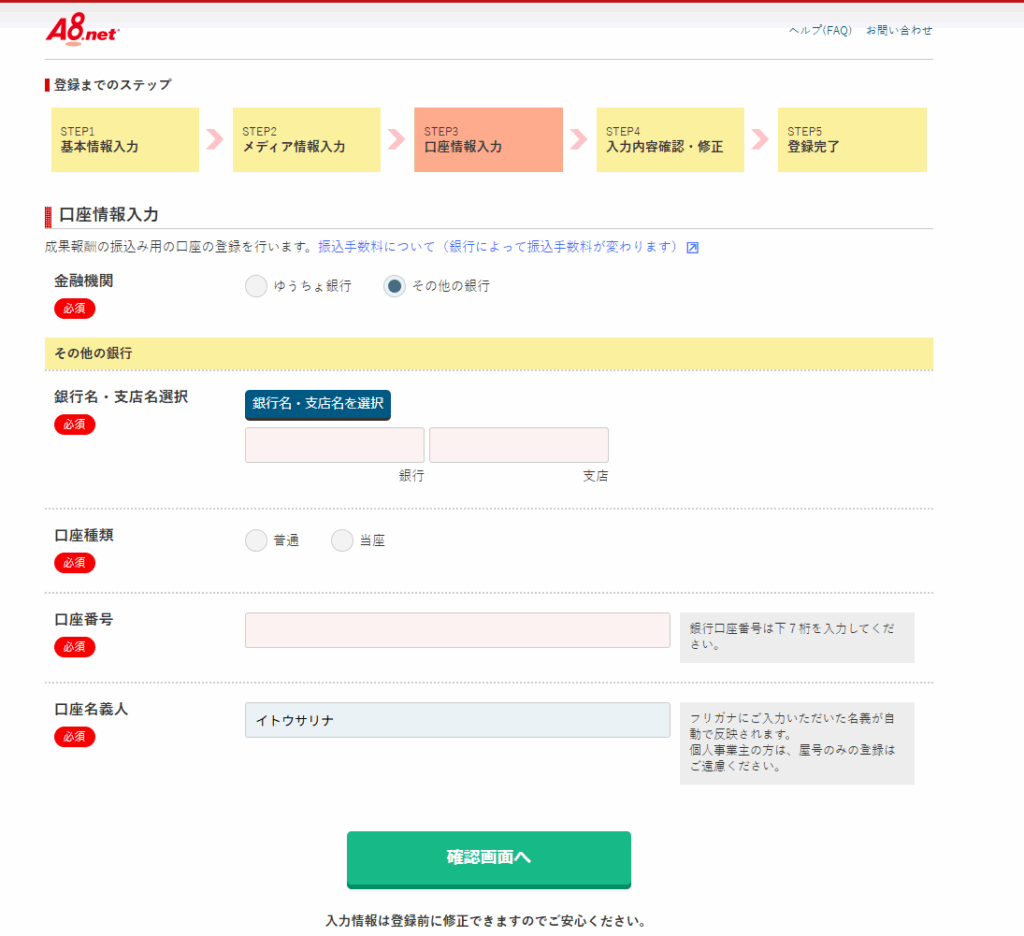Choose 普通 account type

click(257, 541)
